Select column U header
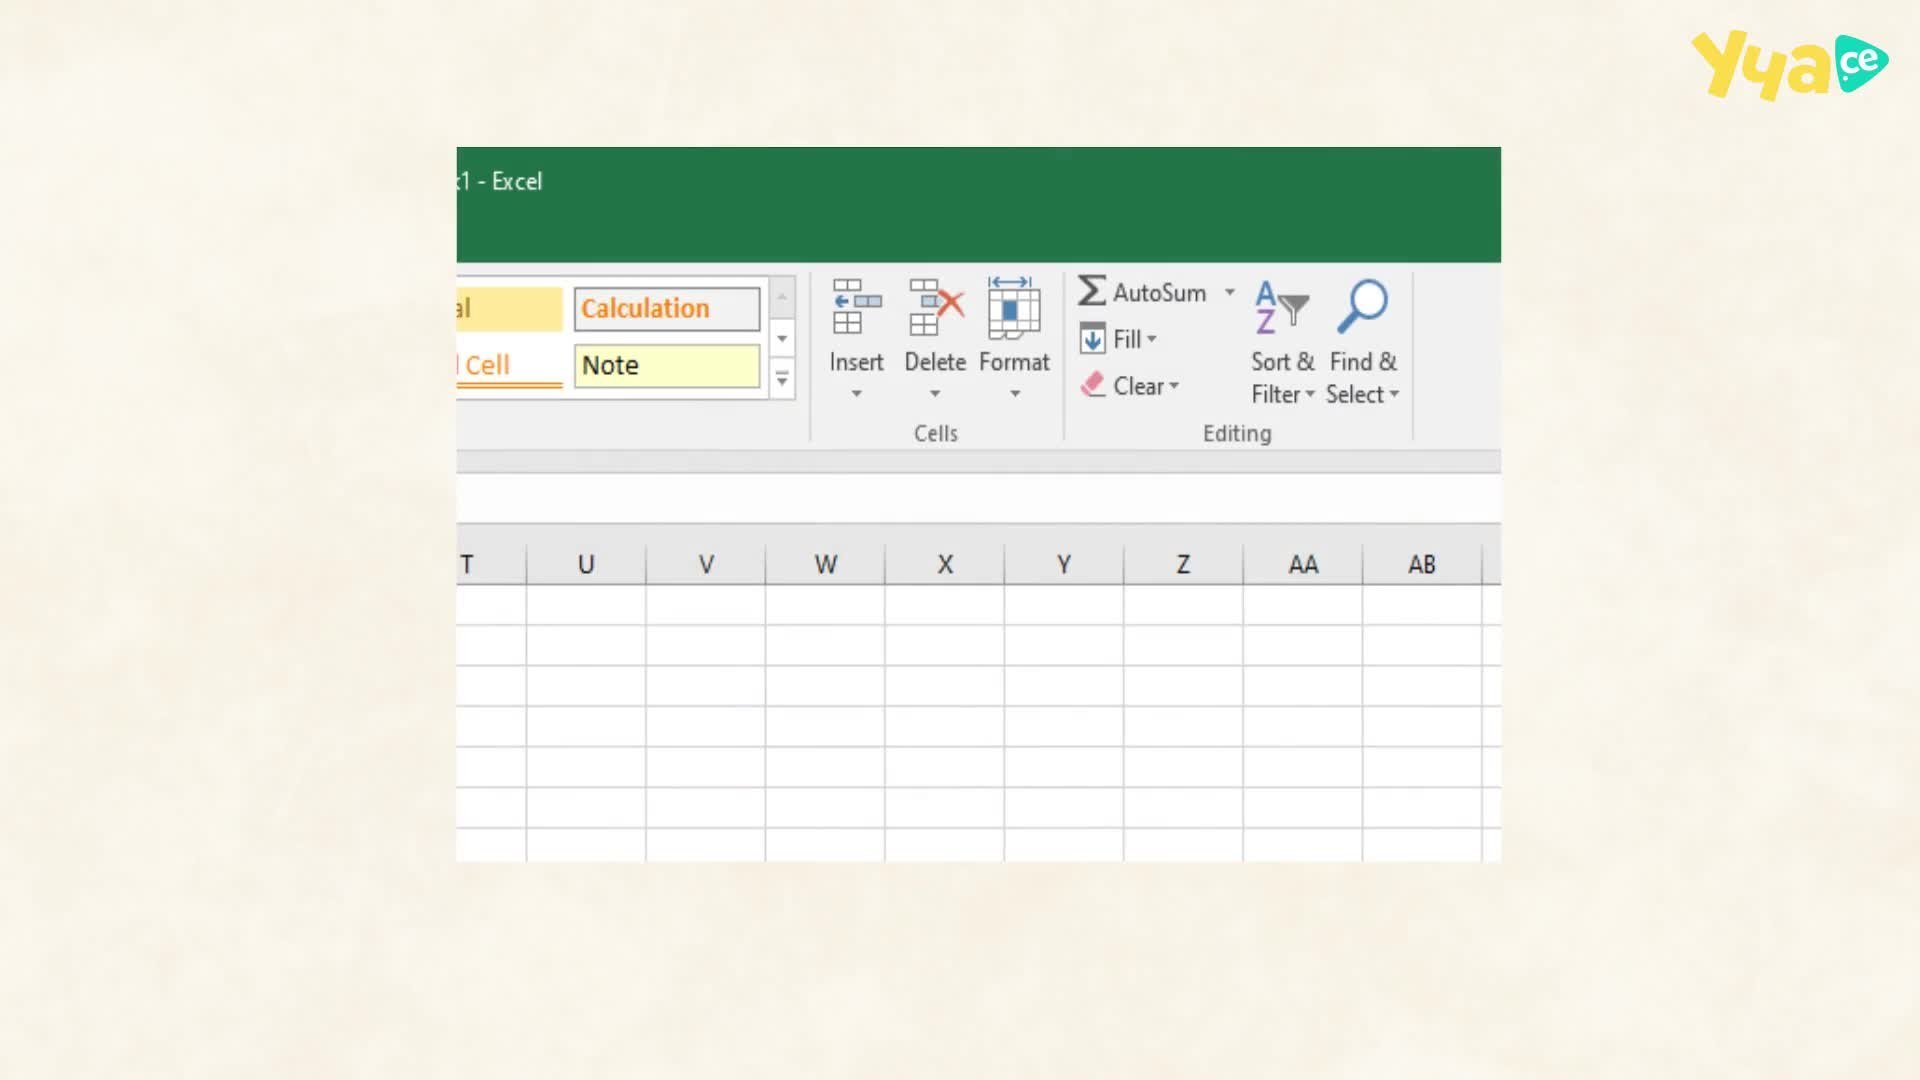The height and width of the screenshot is (1080, 1920). click(586, 564)
